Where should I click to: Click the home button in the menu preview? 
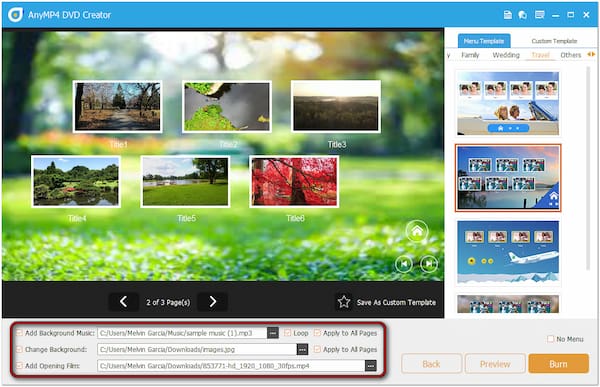coord(417,231)
